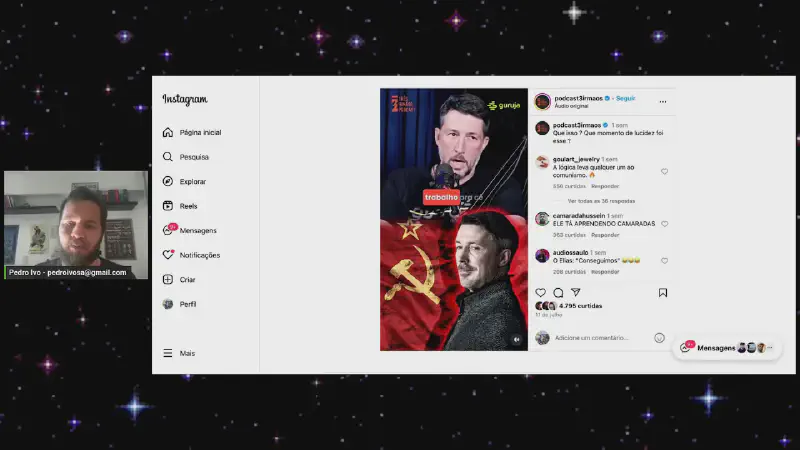Click goulart_jewelry comment avatar
Image resolution: width=800 pixels, height=450 pixels.
[x=542, y=163]
